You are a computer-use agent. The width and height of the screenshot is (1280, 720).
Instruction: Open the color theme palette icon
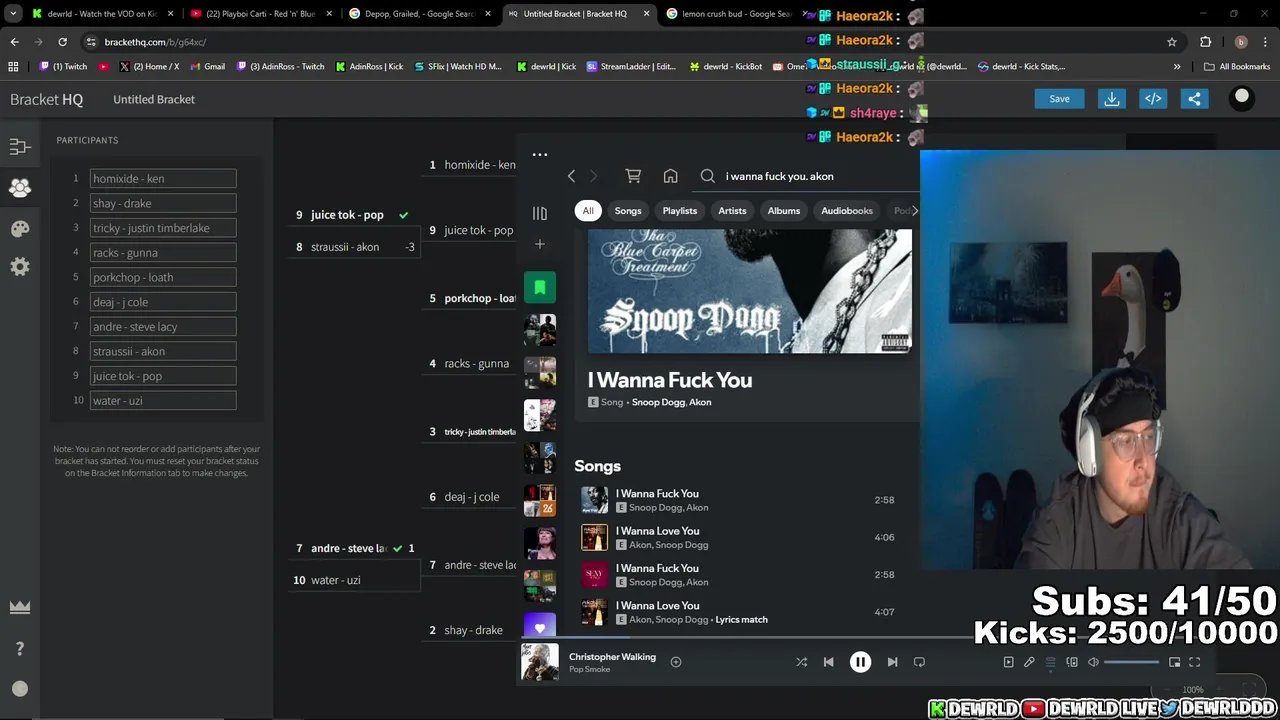click(20, 228)
